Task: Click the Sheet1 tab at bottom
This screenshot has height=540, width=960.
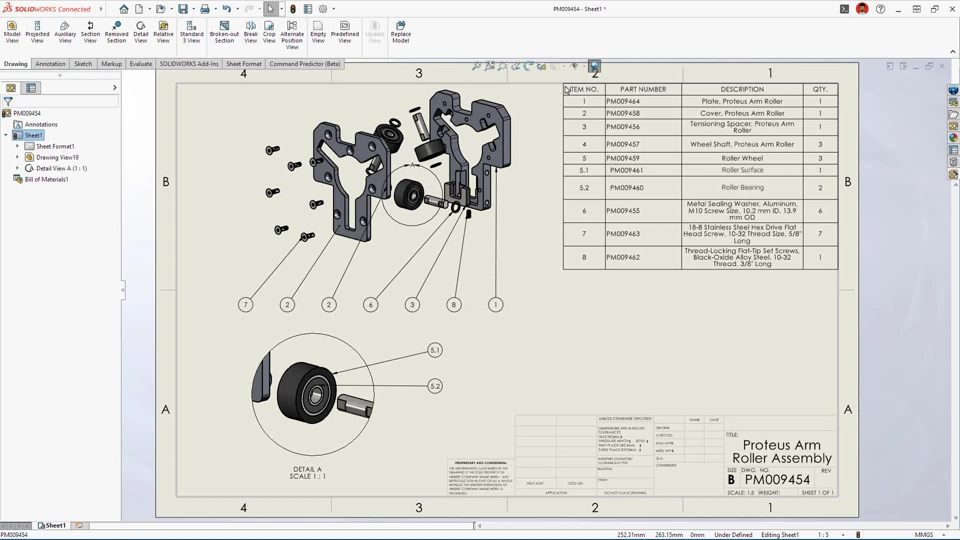Action: [x=53, y=525]
